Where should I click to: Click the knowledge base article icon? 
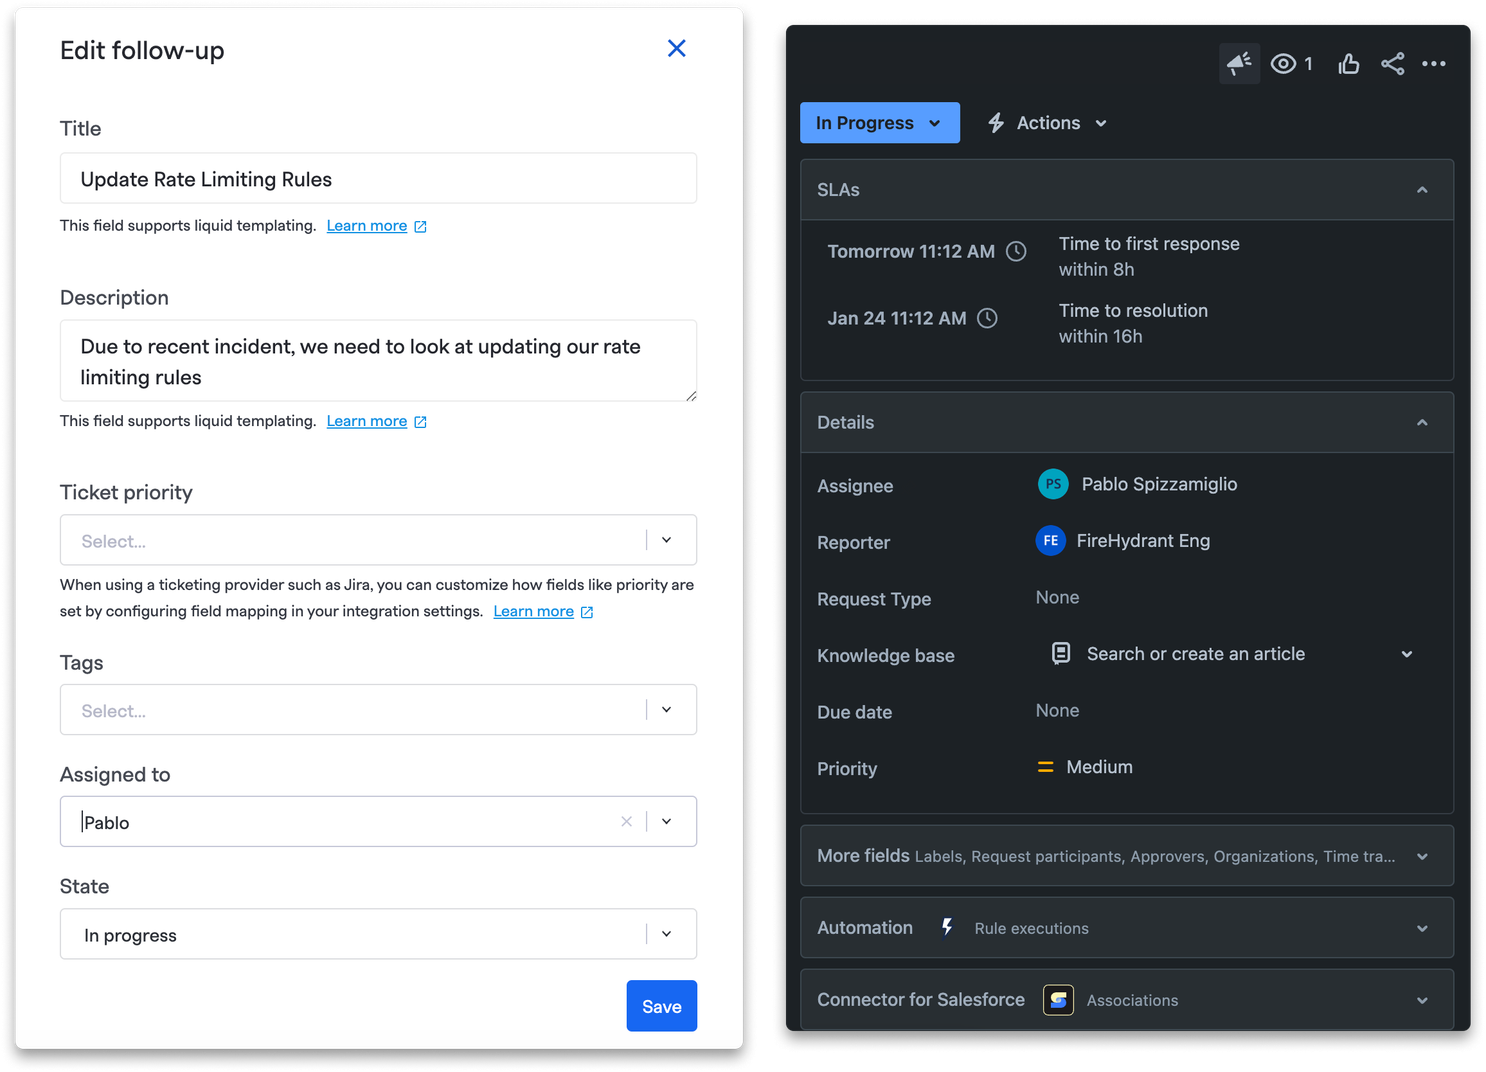click(1061, 653)
